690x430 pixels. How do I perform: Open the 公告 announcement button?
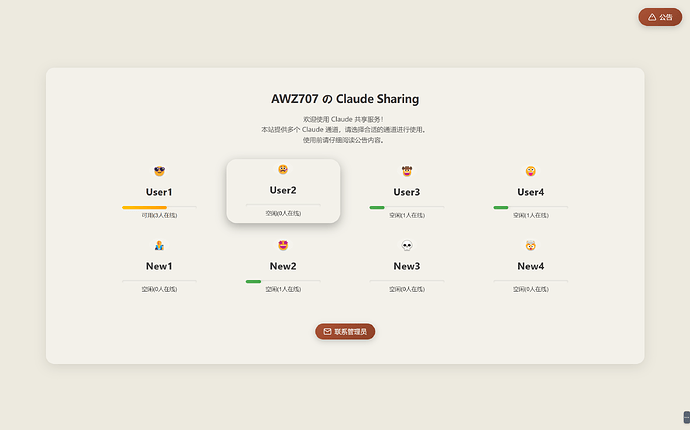point(660,17)
